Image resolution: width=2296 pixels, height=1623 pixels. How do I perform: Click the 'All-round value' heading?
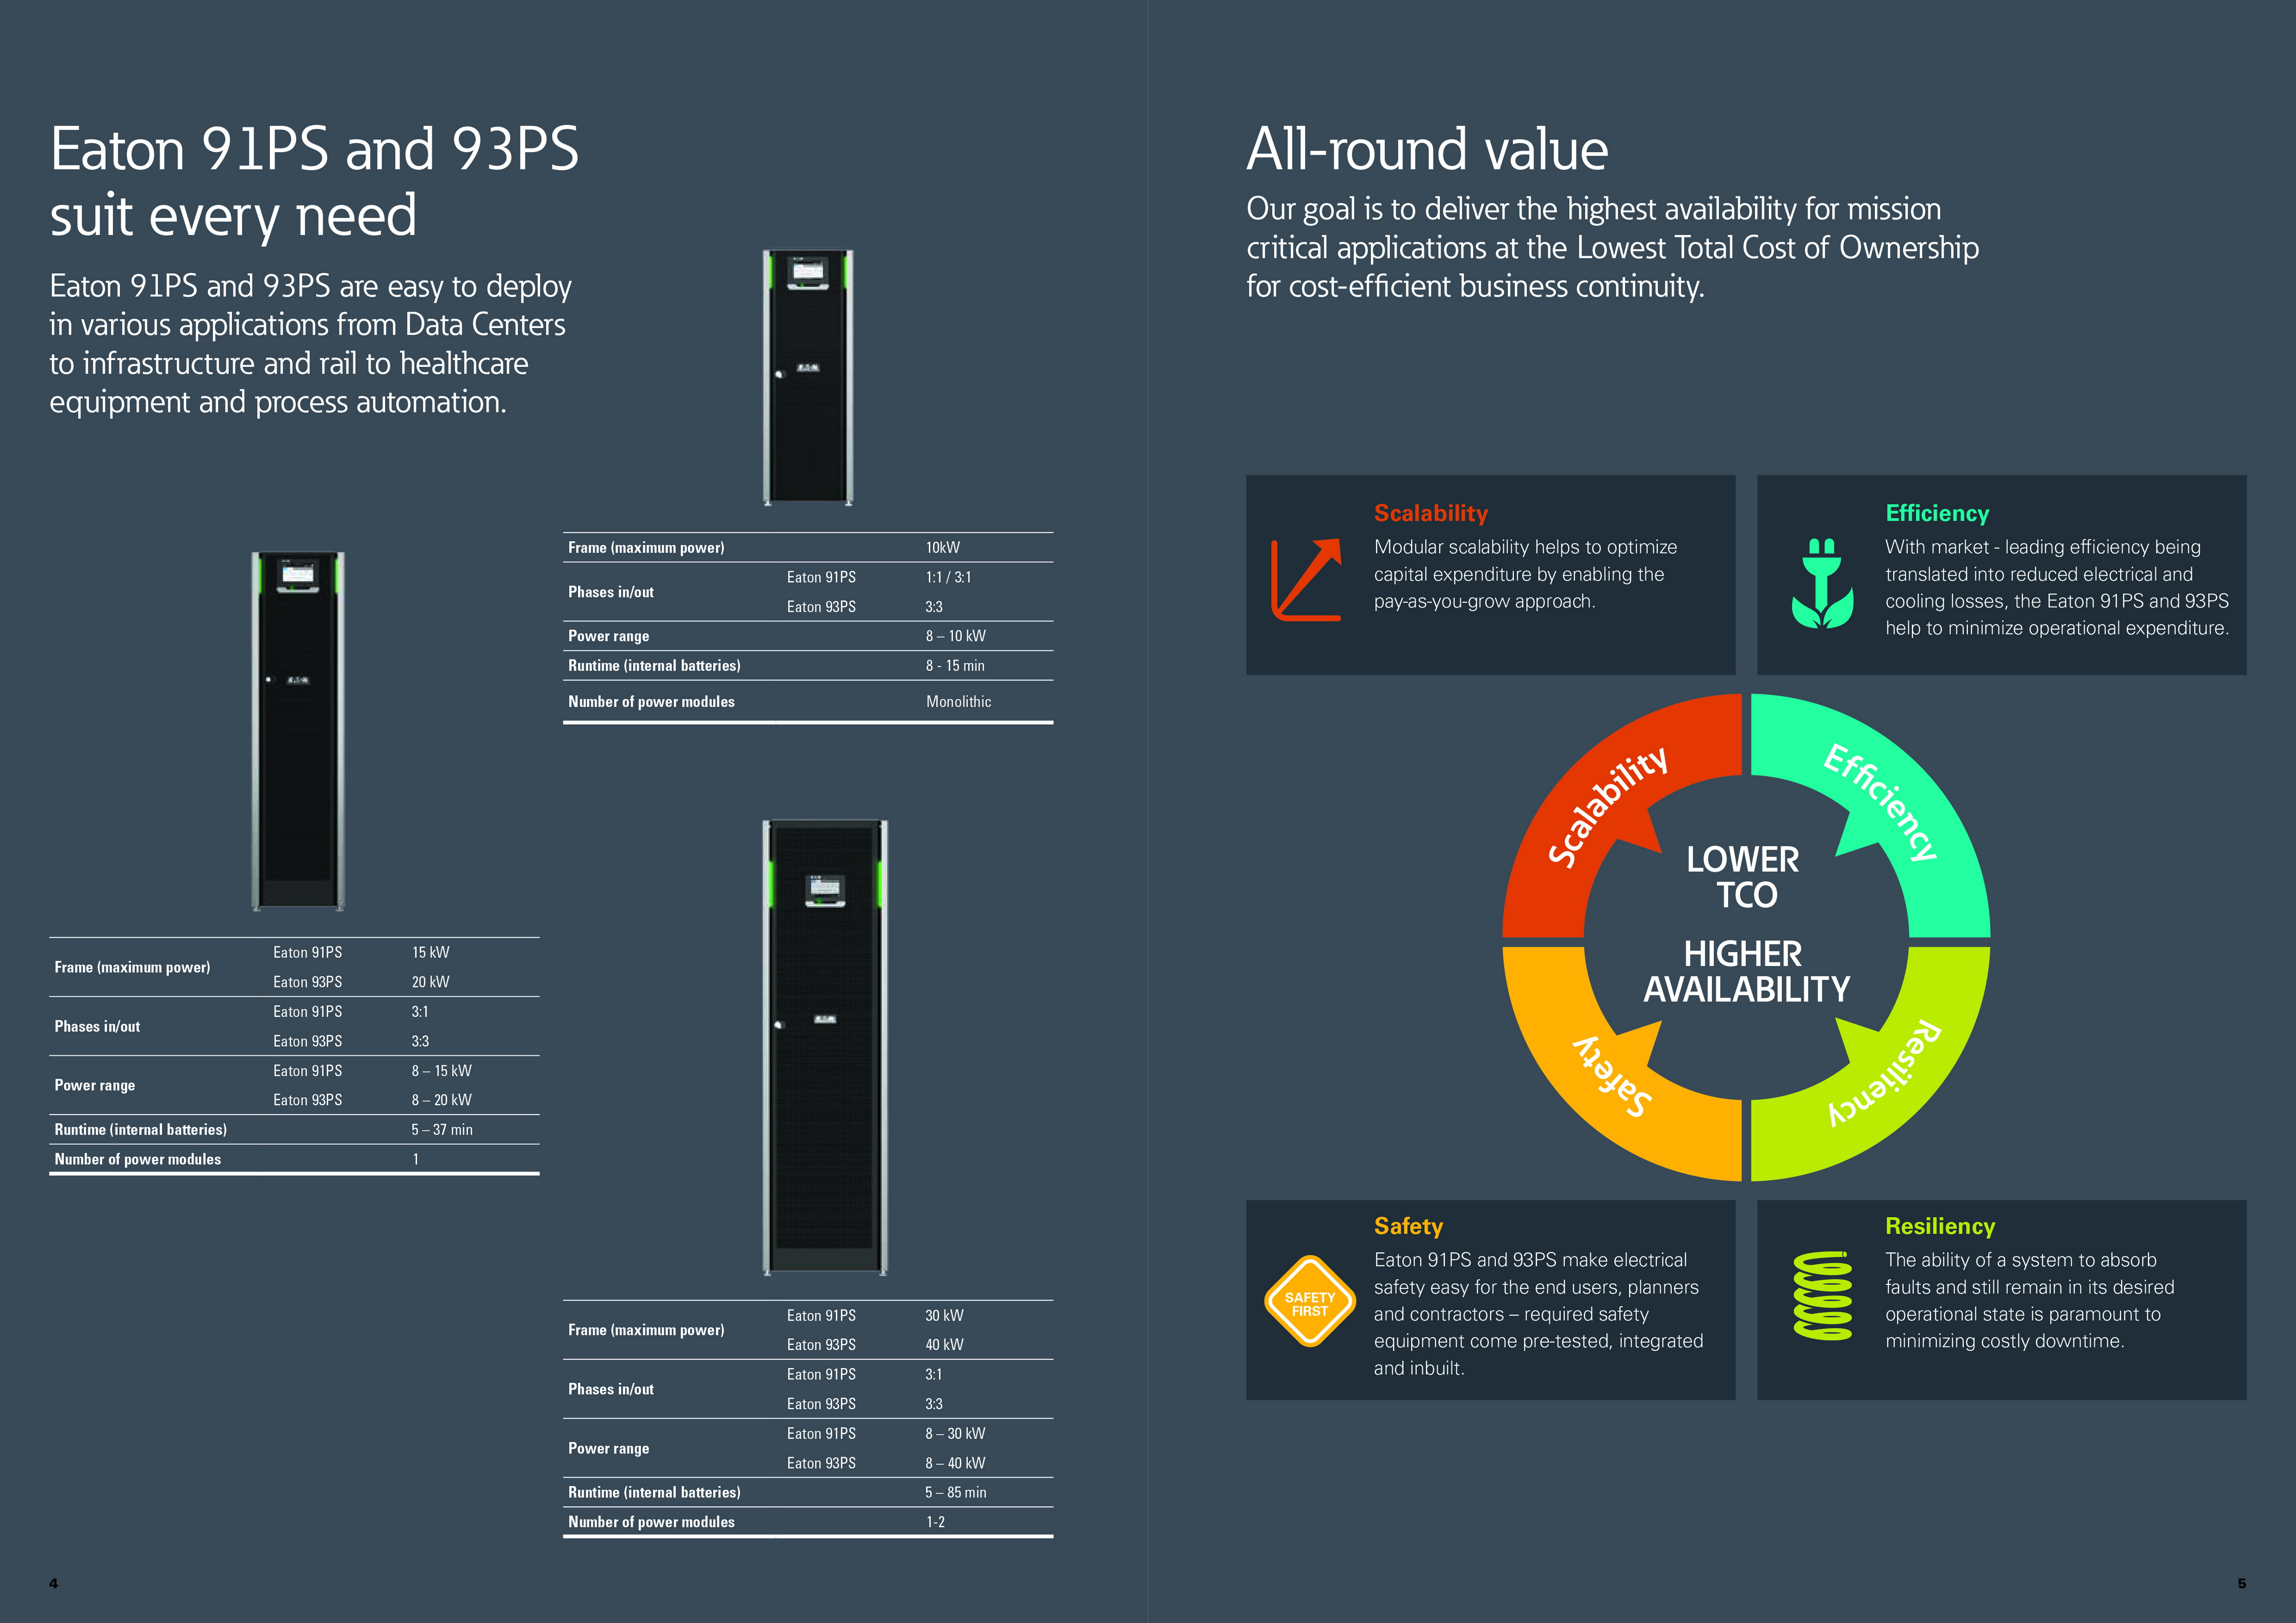coord(1427,150)
